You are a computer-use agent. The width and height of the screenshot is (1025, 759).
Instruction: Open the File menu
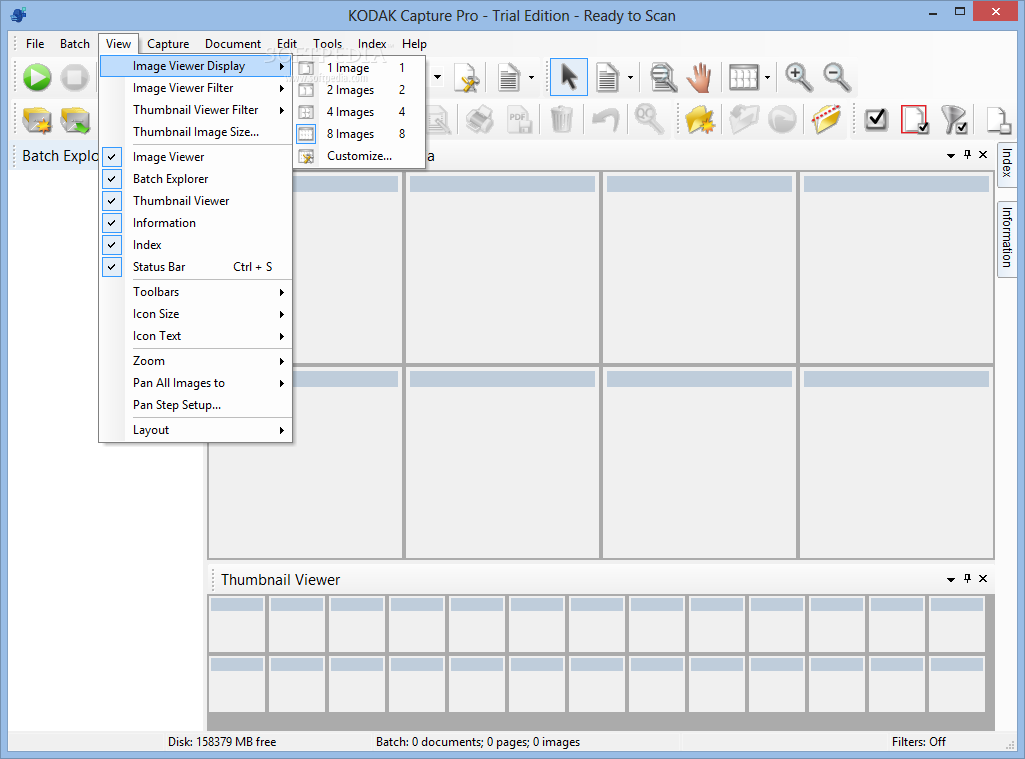tap(35, 44)
